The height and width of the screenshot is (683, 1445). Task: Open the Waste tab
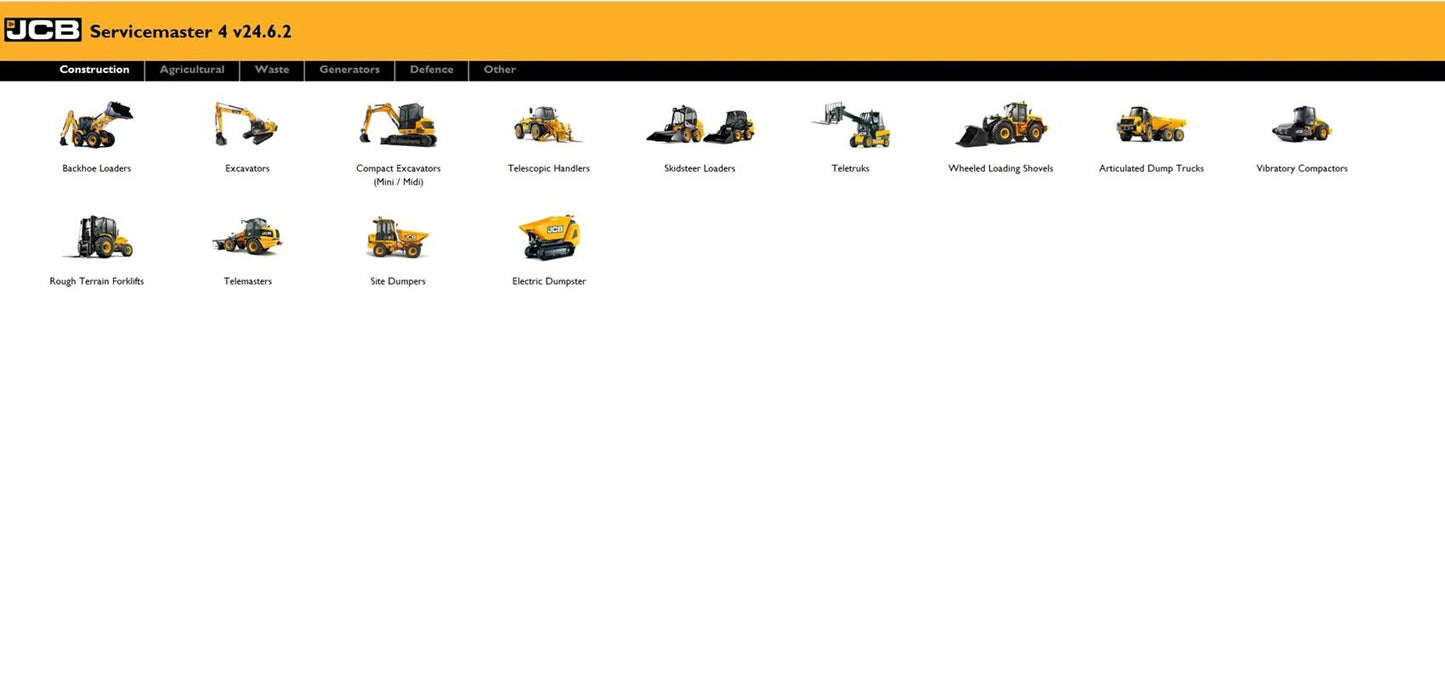click(272, 70)
